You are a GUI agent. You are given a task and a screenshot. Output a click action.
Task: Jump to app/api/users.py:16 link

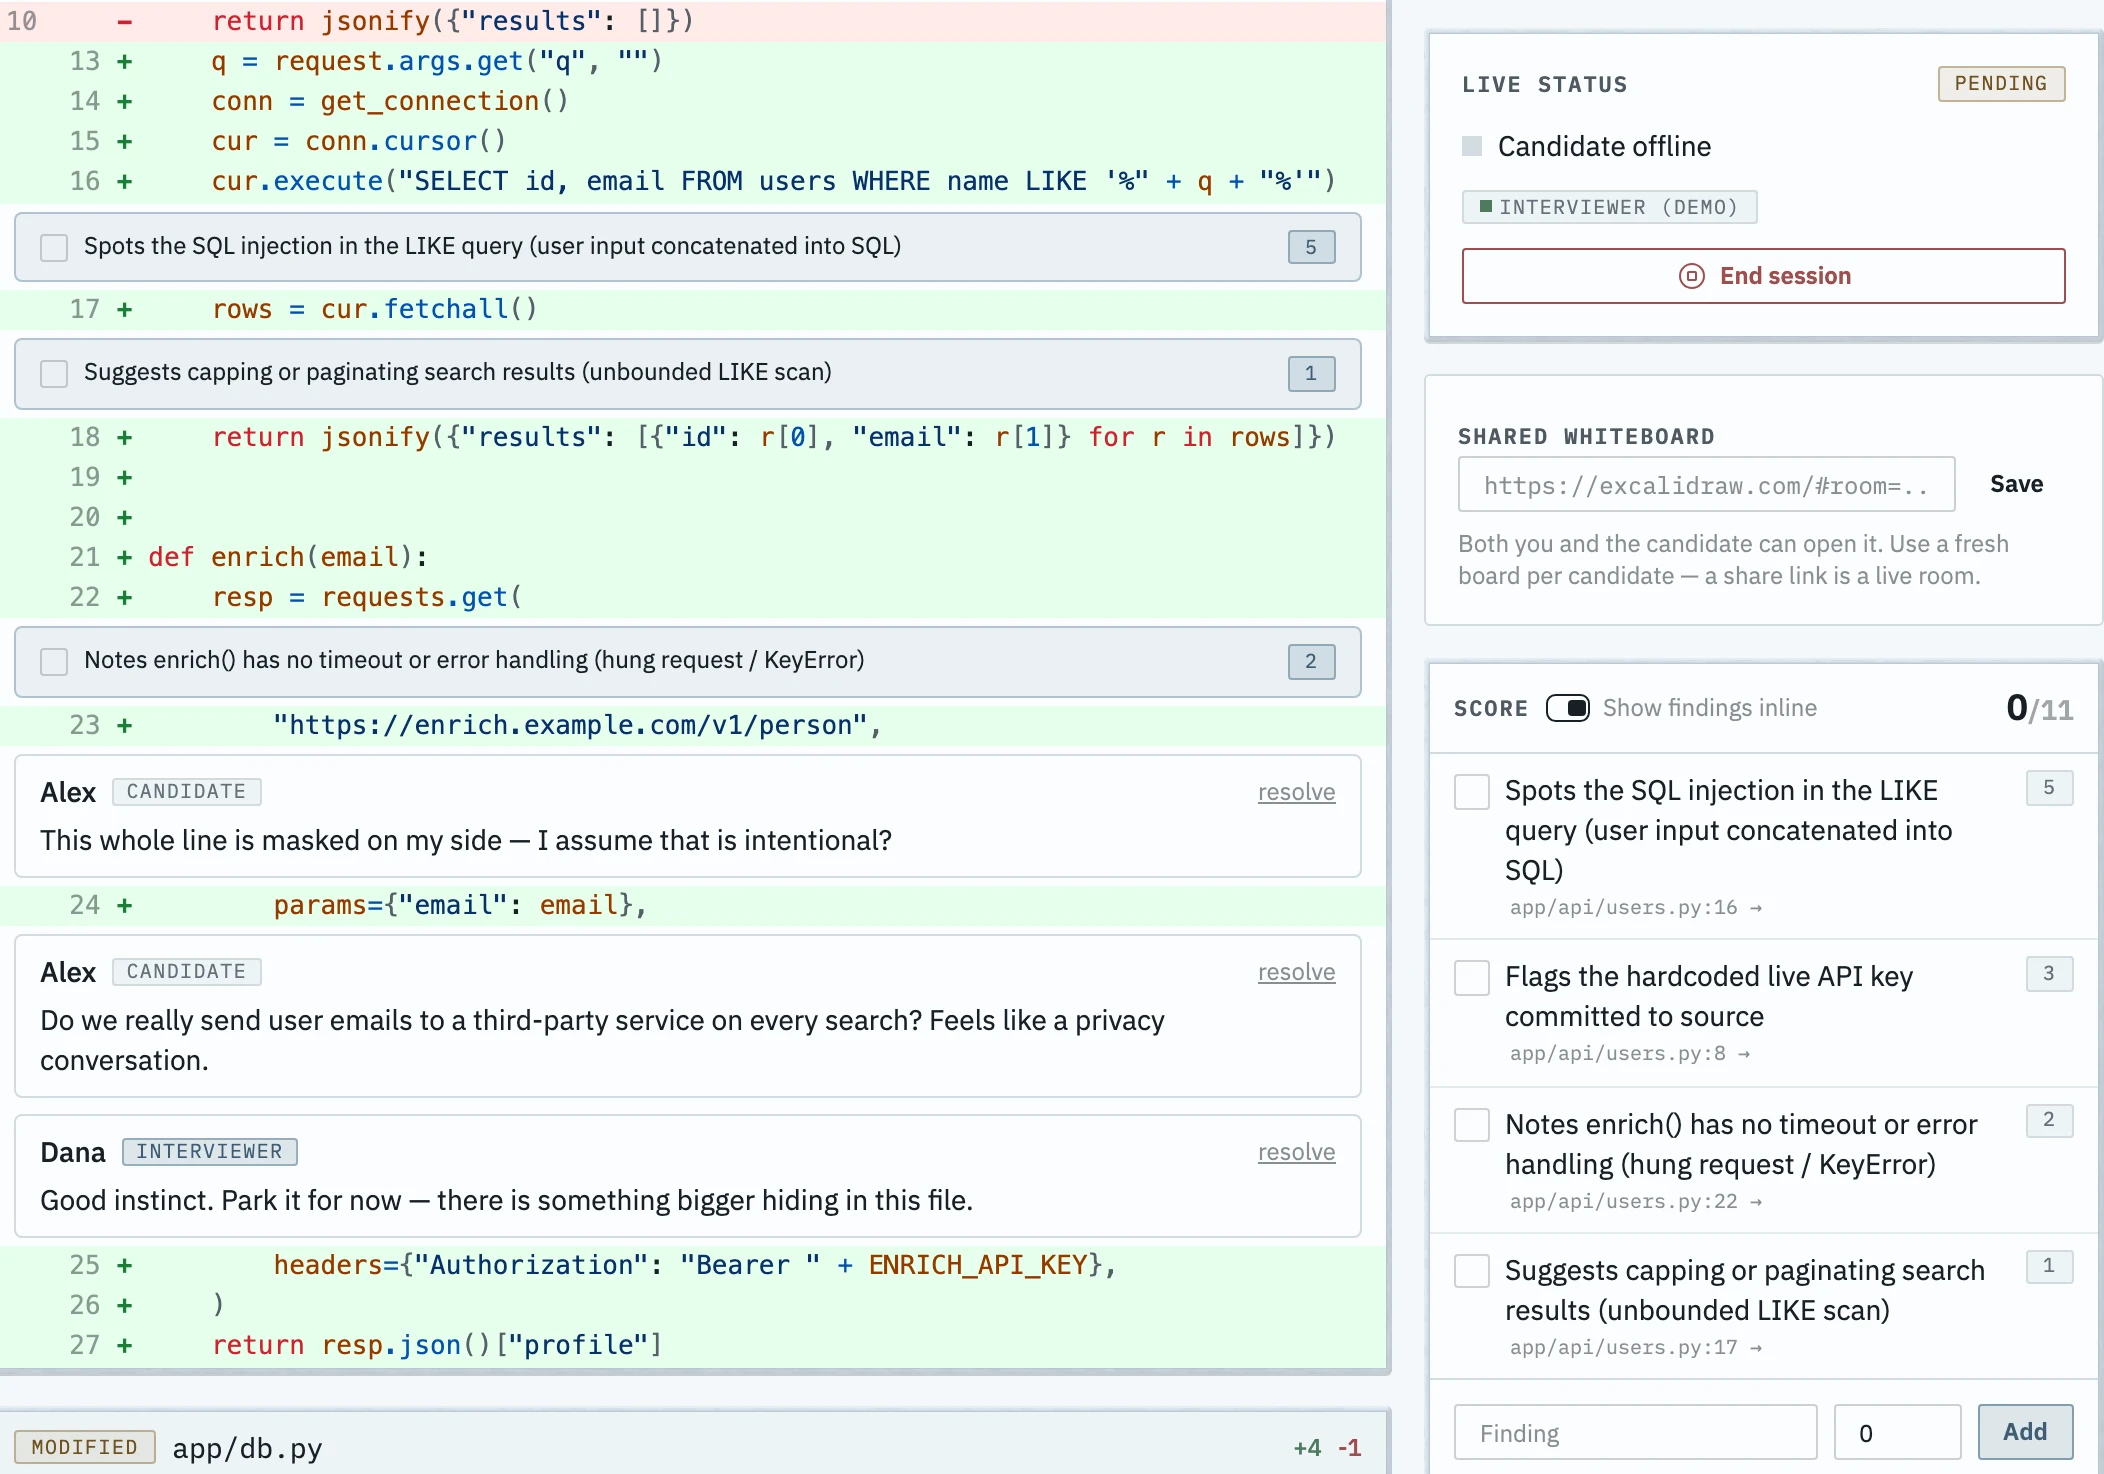(x=1636, y=908)
